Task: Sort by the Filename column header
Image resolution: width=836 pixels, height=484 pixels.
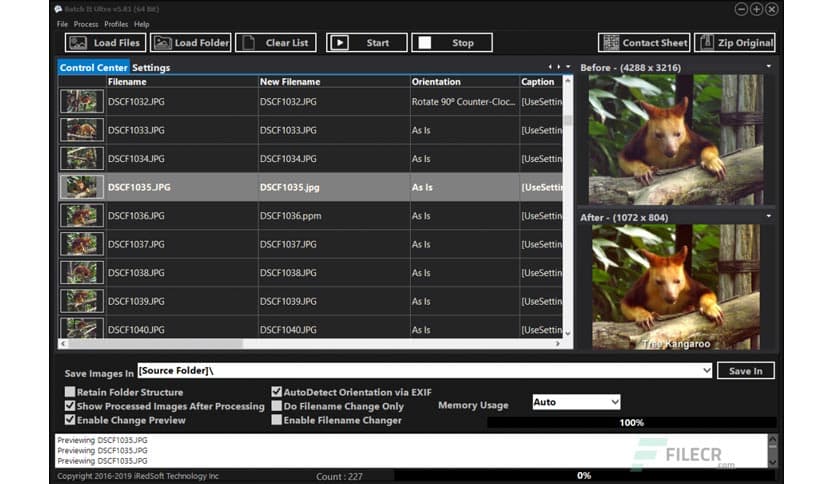Action: click(x=182, y=82)
